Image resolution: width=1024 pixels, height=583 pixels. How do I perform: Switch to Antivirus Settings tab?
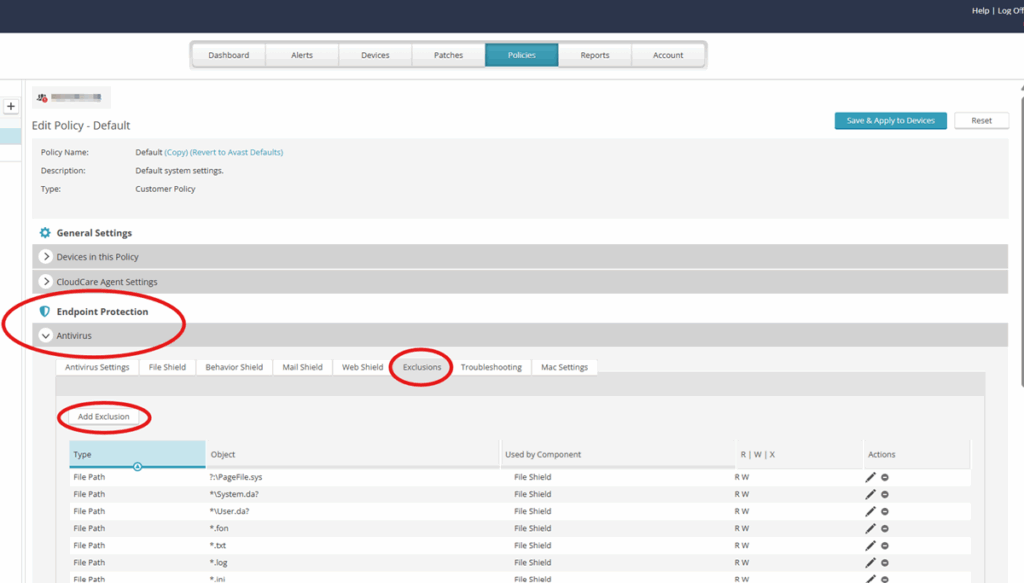(97, 367)
